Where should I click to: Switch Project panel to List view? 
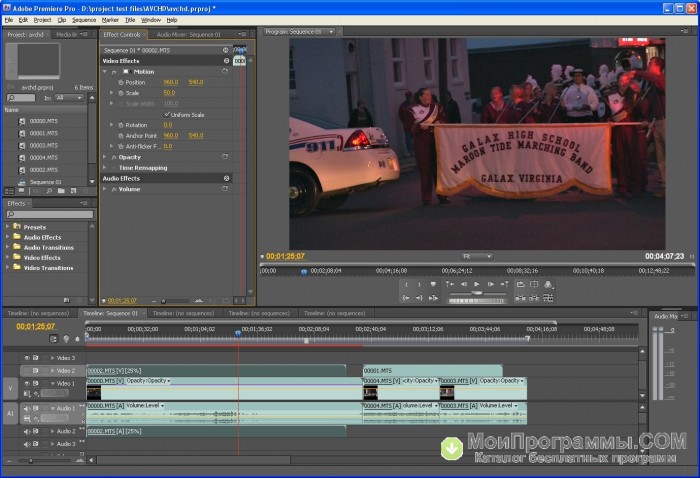point(9,191)
